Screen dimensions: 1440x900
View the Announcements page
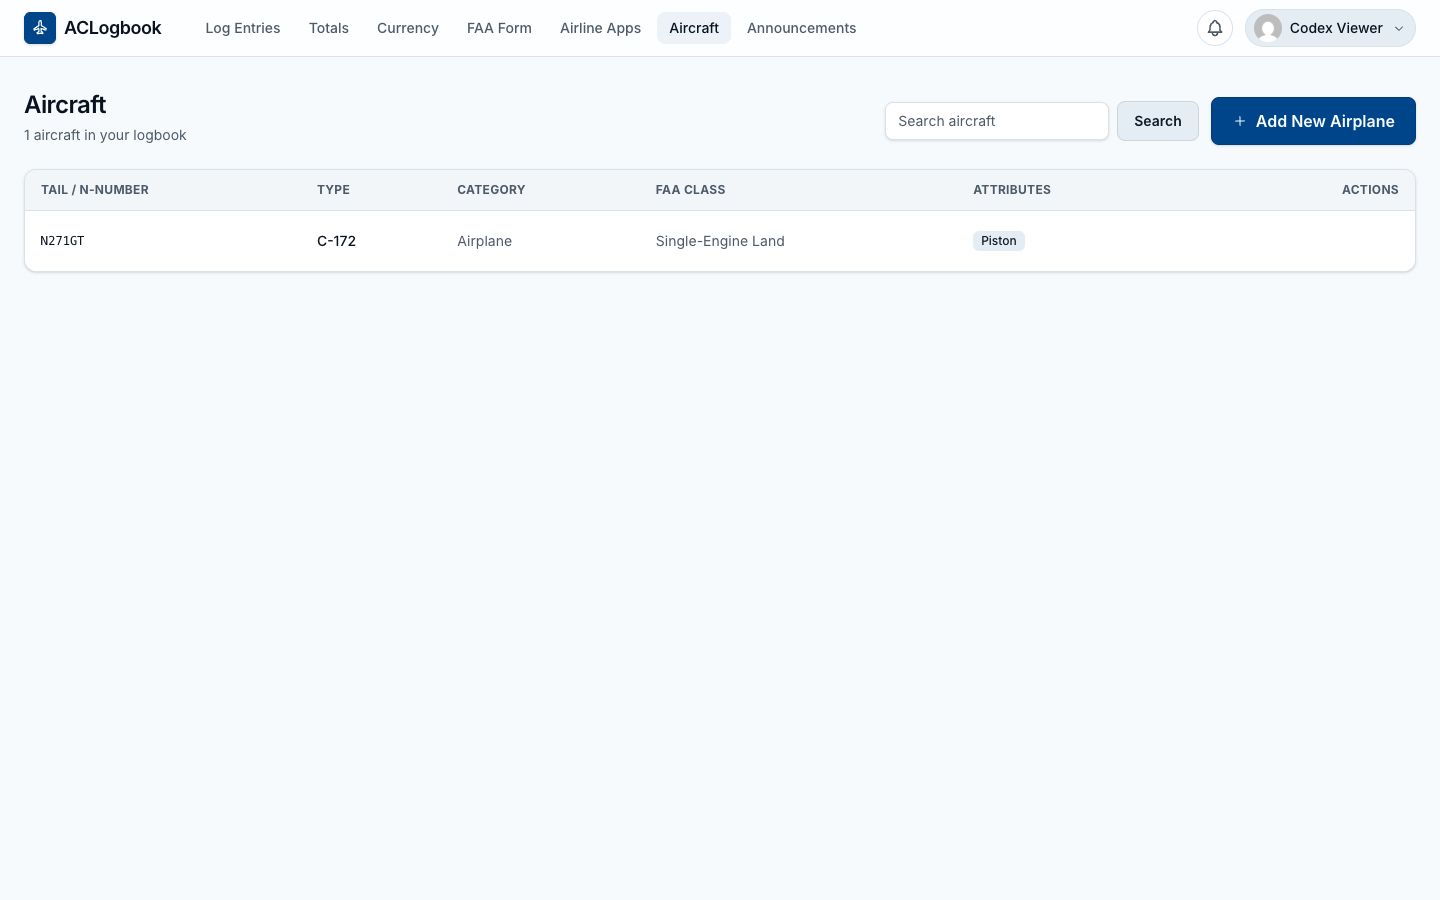(x=801, y=28)
